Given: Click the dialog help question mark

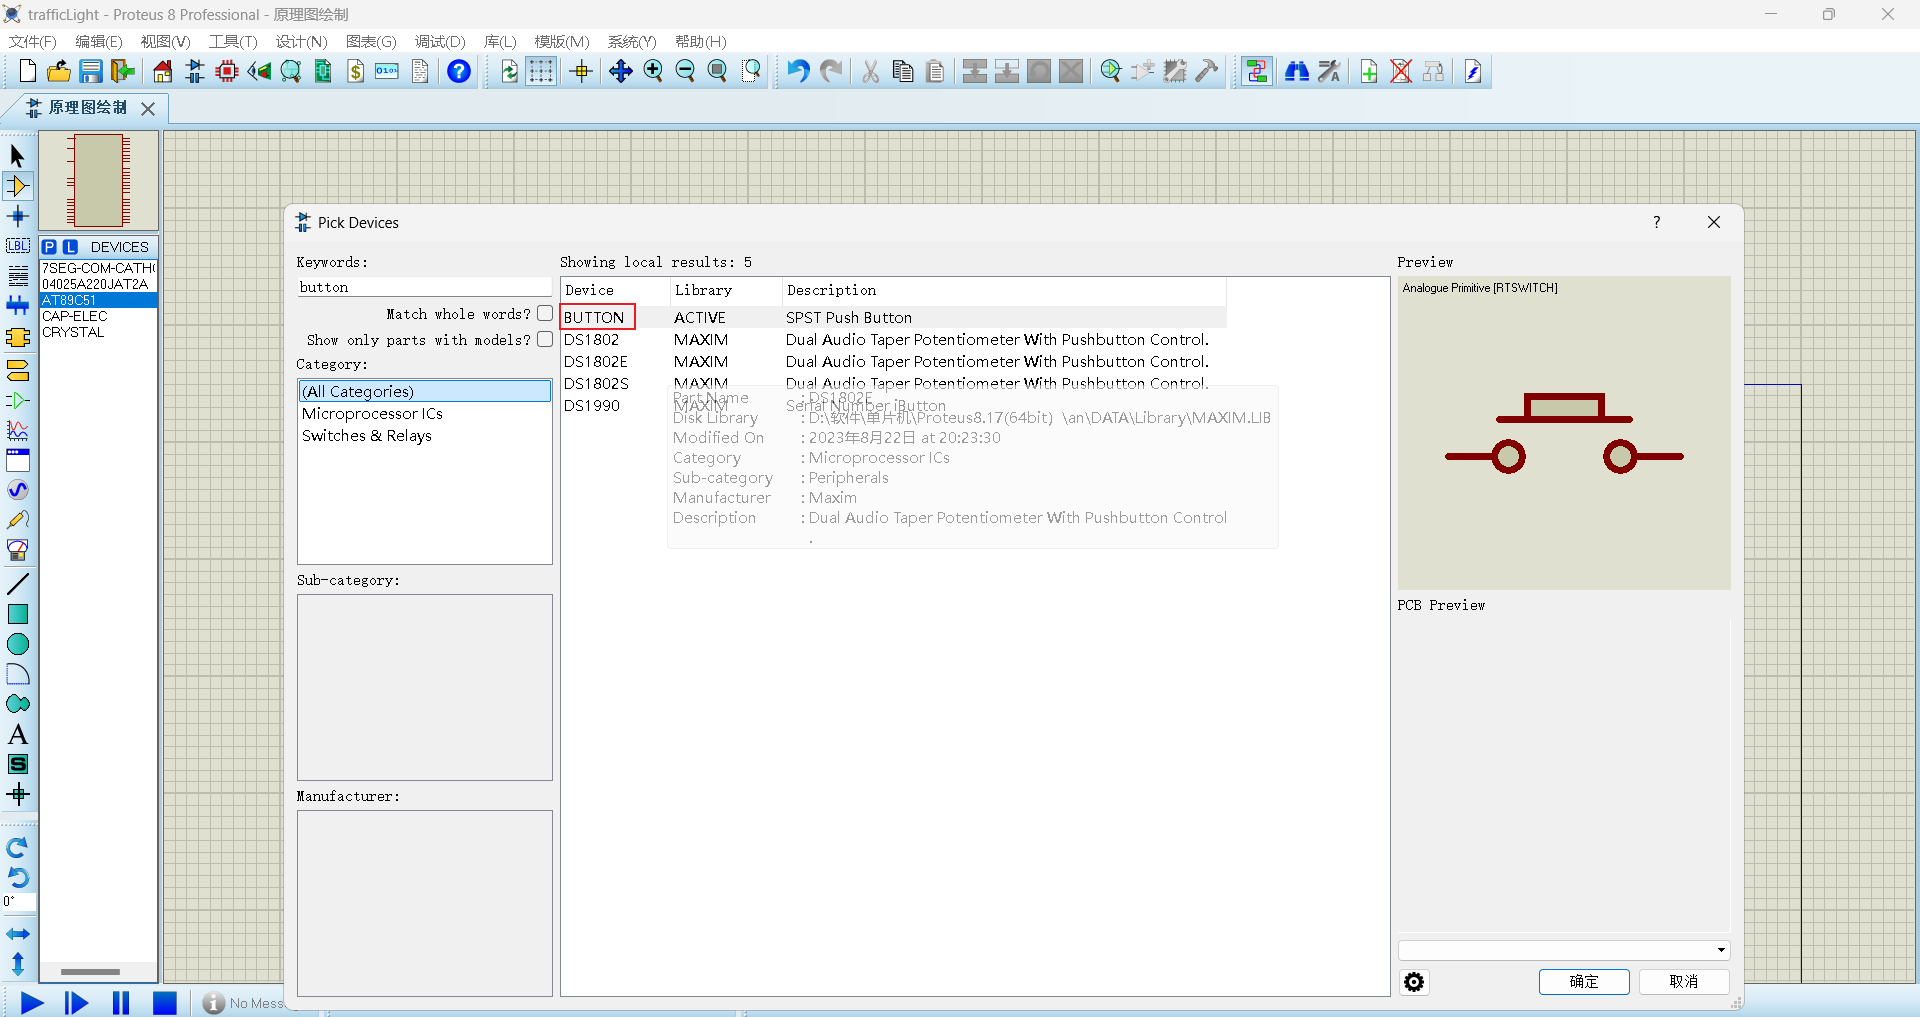Looking at the screenshot, I should tap(1657, 222).
